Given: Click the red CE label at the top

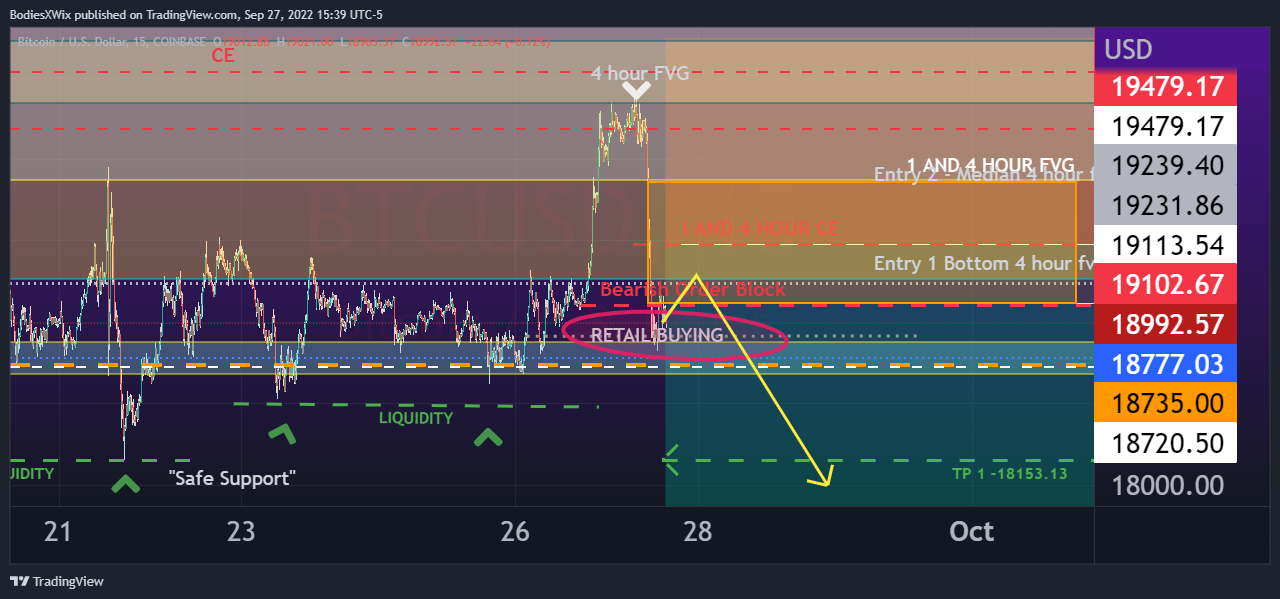Looking at the screenshot, I should (x=222, y=56).
